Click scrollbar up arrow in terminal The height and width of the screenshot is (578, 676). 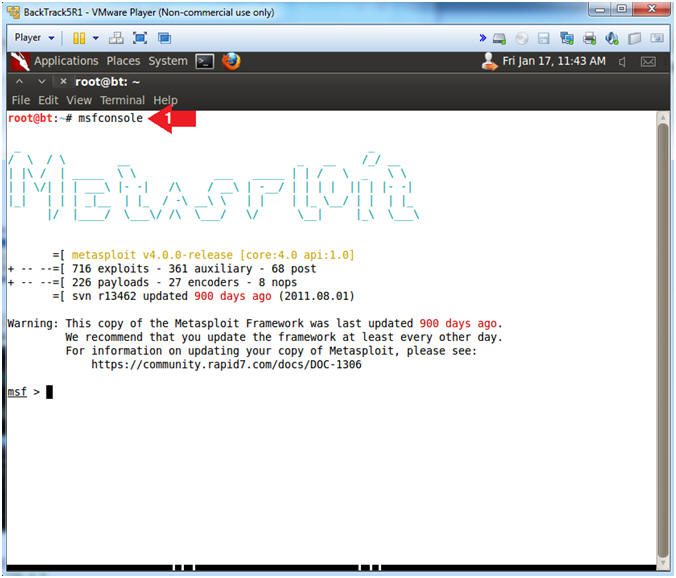[x=663, y=118]
